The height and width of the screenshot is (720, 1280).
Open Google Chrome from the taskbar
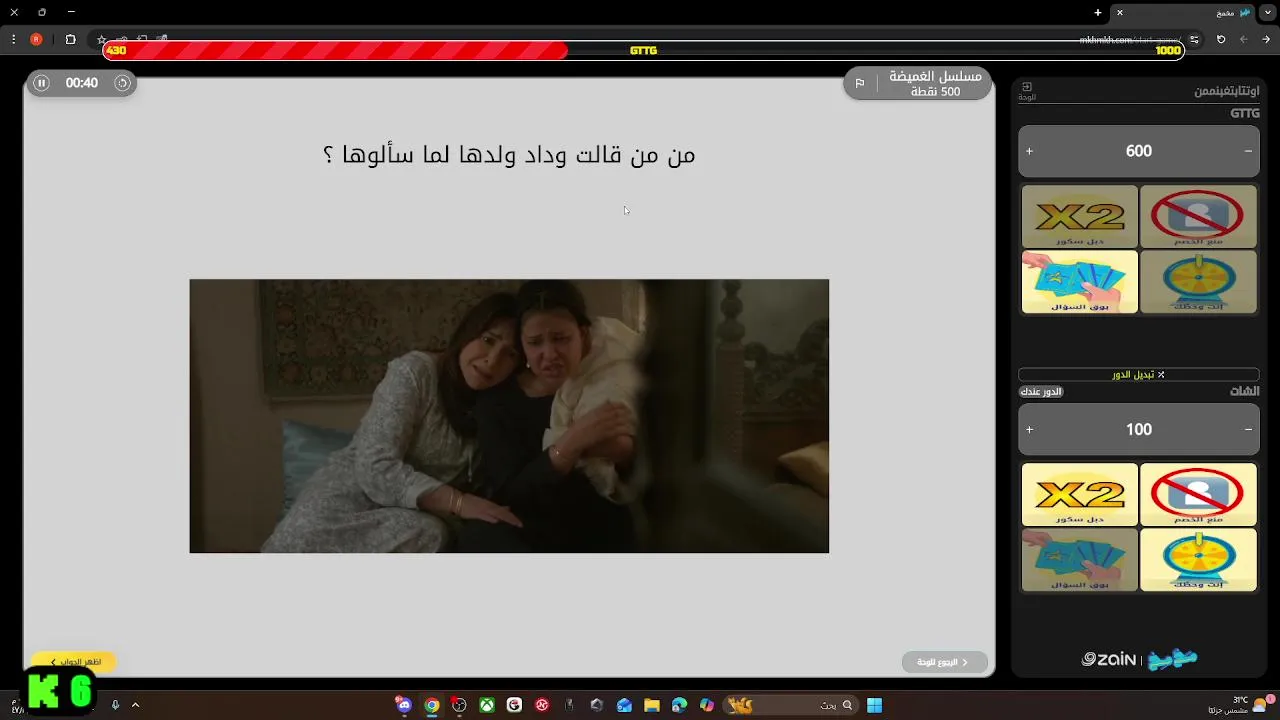431,705
